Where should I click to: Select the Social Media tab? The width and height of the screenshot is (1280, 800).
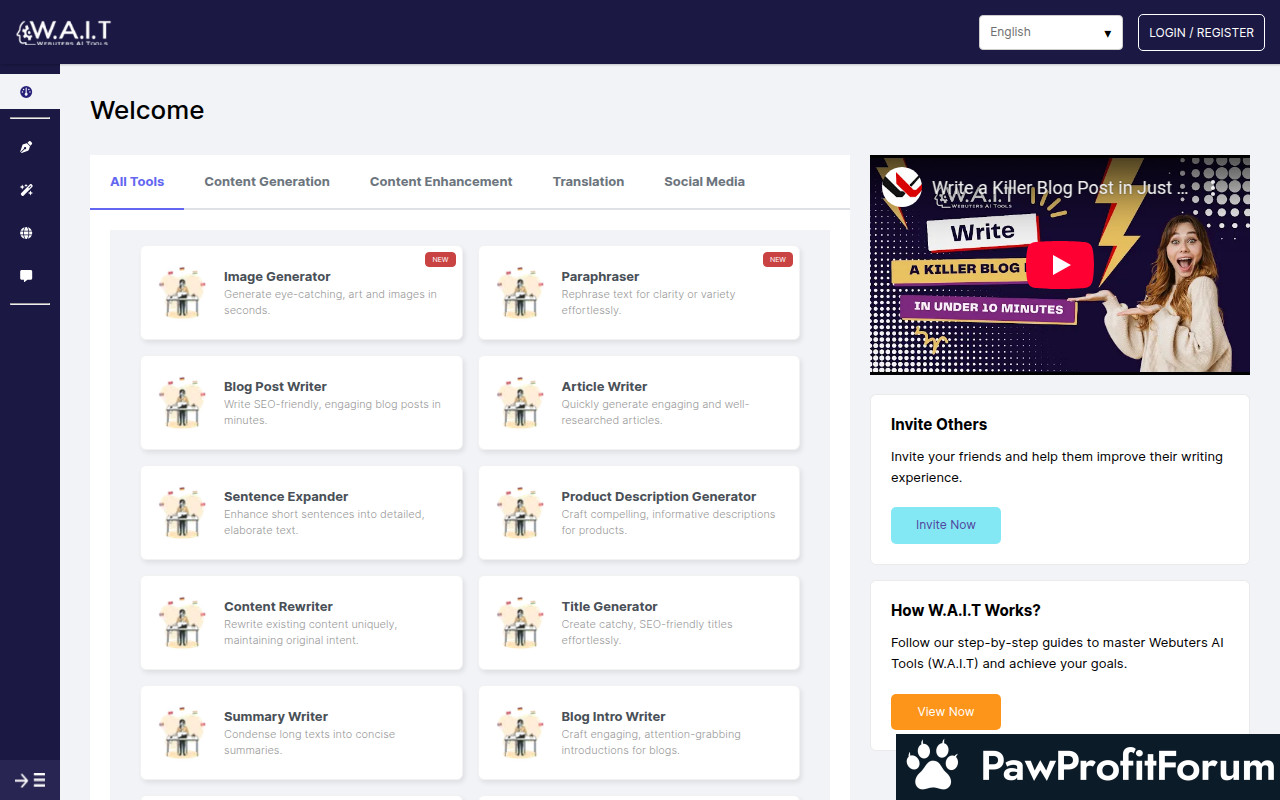[704, 182]
